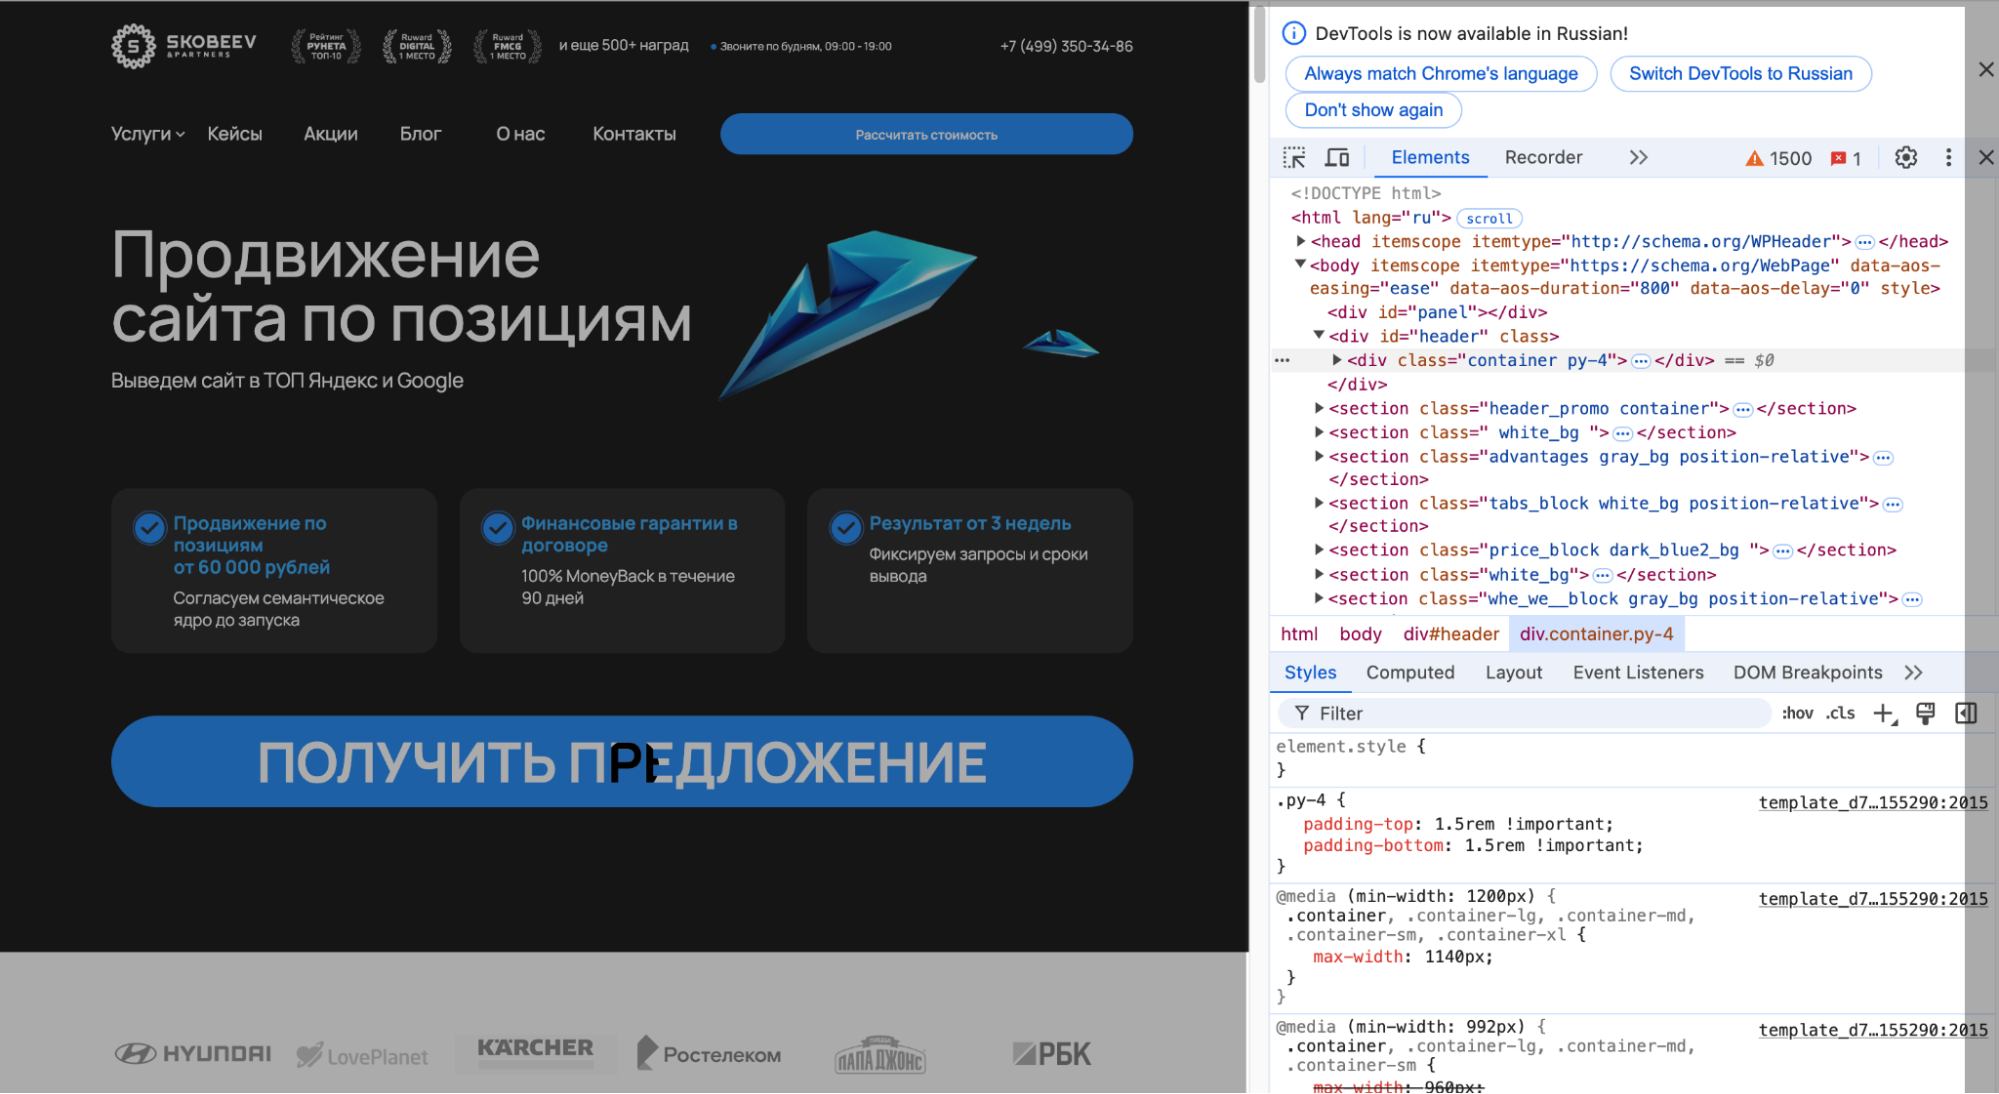1999x1094 pixels.
Task: Expand the tabs_block white_bg section node
Action: [x=1319, y=503]
